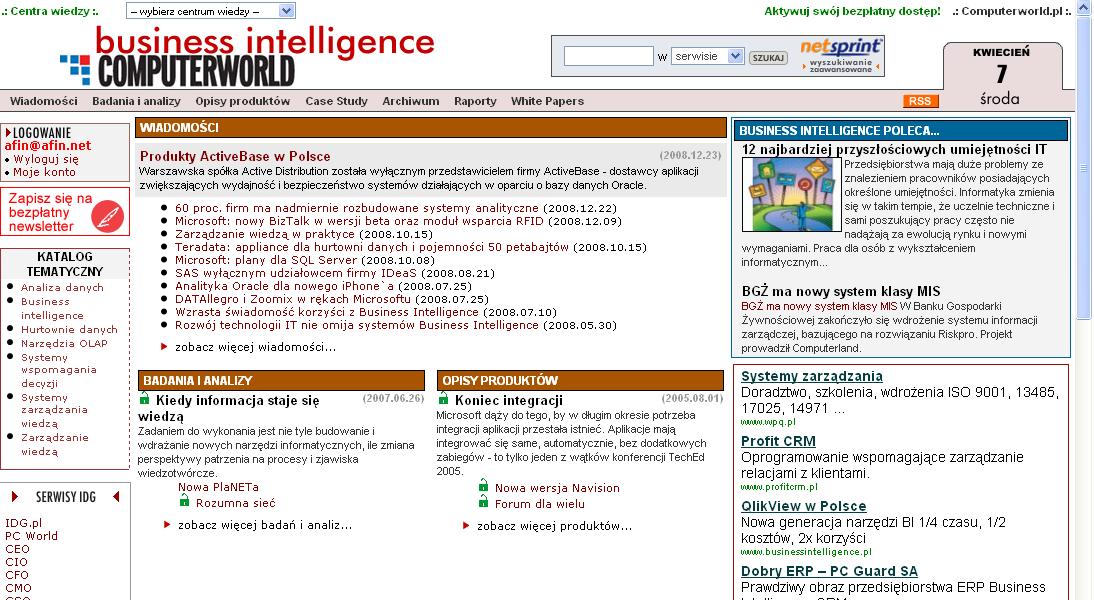
Task: Open White Papers in the navigation bar
Action: (x=547, y=101)
